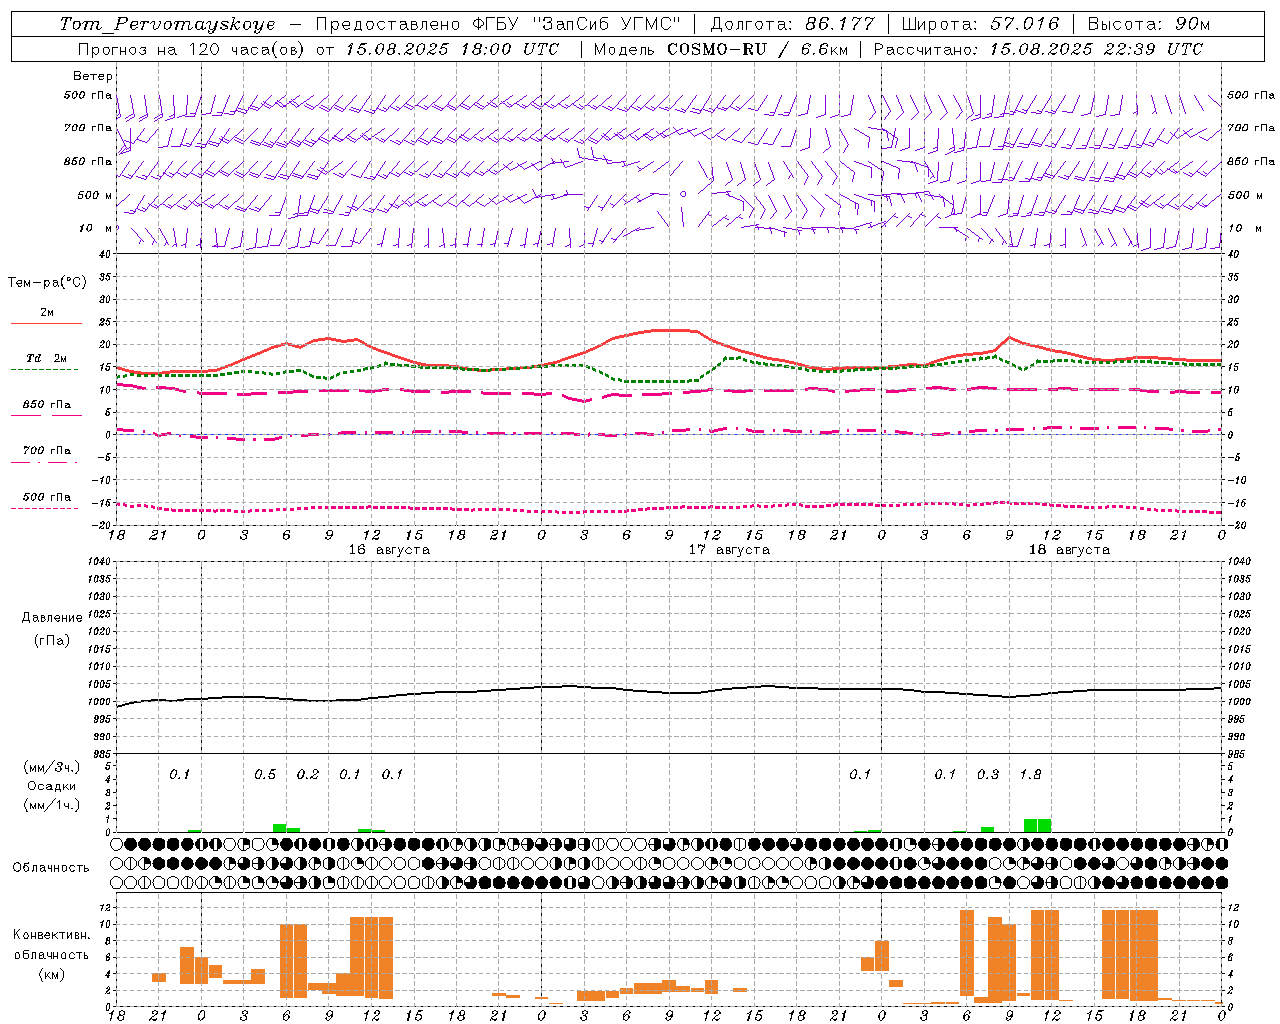Click the 2м legend entry under Тем-ра
This screenshot has height=1024, width=1280.
pyautogui.click(x=47, y=313)
